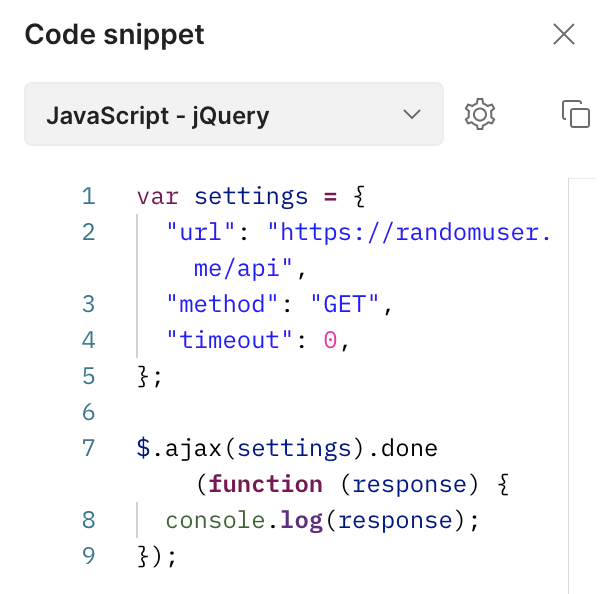Click line number 7 in the gutter
The height and width of the screenshot is (594, 606).
tap(89, 448)
